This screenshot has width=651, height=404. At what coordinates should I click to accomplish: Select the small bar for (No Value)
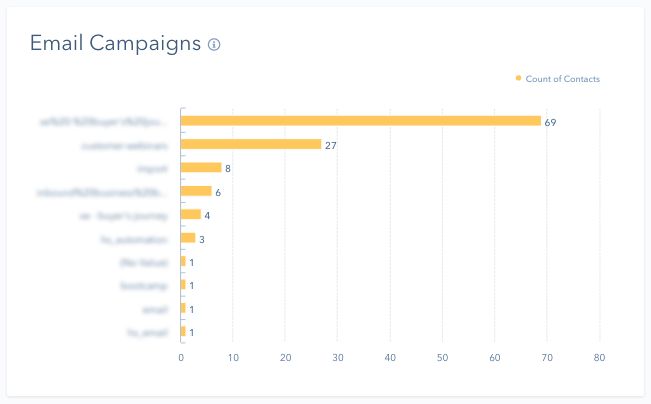(183, 261)
